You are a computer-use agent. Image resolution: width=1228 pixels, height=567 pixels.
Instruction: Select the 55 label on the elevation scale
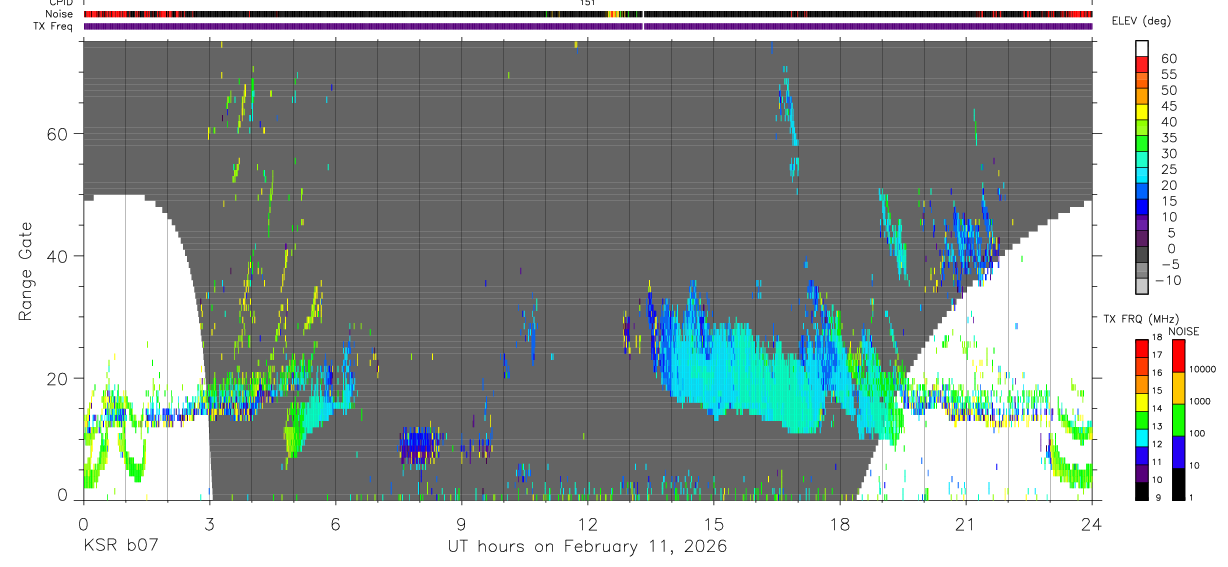click(1168, 75)
